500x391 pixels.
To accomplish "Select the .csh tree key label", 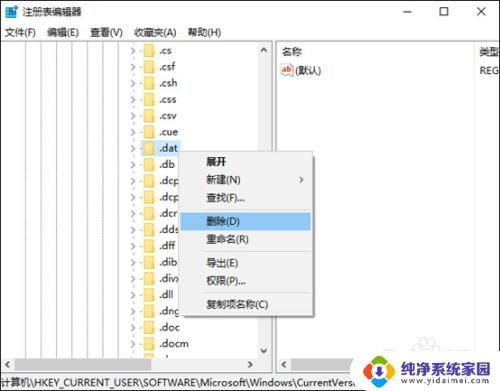I will coord(168,83).
